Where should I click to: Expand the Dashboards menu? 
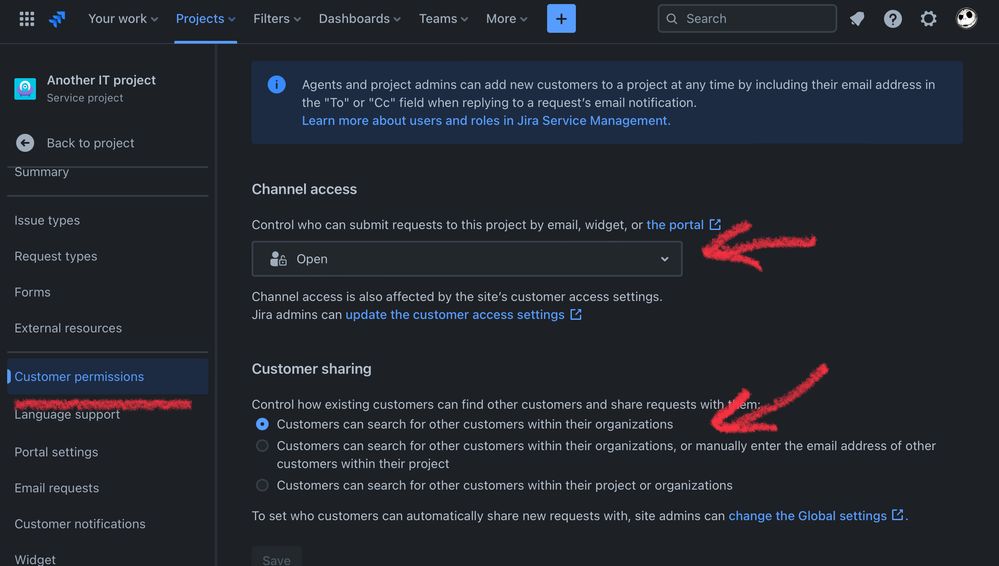click(x=359, y=18)
